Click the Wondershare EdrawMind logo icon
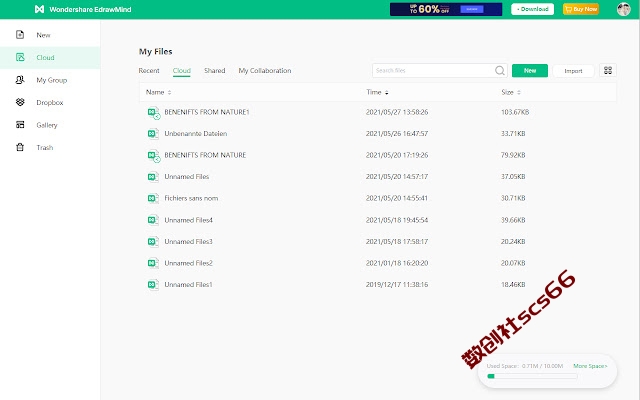The image size is (640, 400). coord(39,9)
